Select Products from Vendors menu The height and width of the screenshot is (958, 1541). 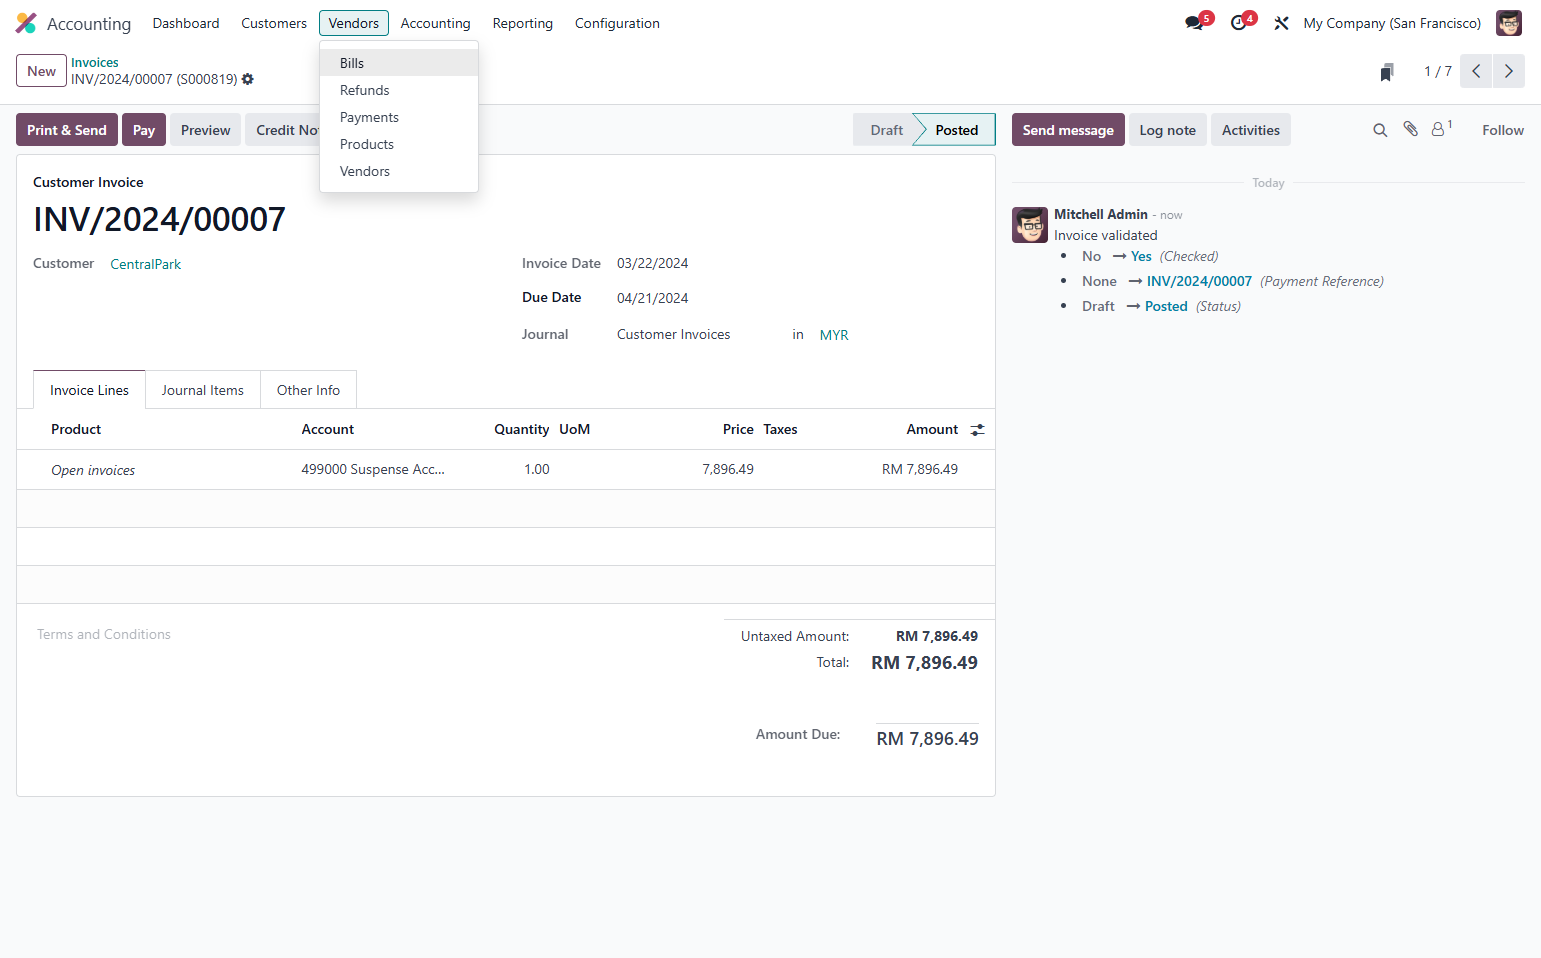tap(399, 144)
